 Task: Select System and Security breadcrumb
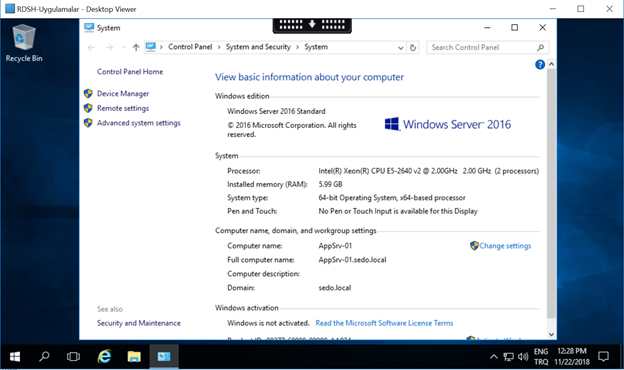(x=258, y=47)
